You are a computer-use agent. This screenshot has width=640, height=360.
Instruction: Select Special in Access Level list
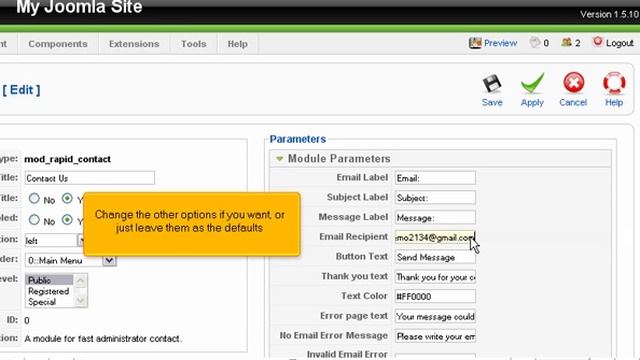(49, 302)
